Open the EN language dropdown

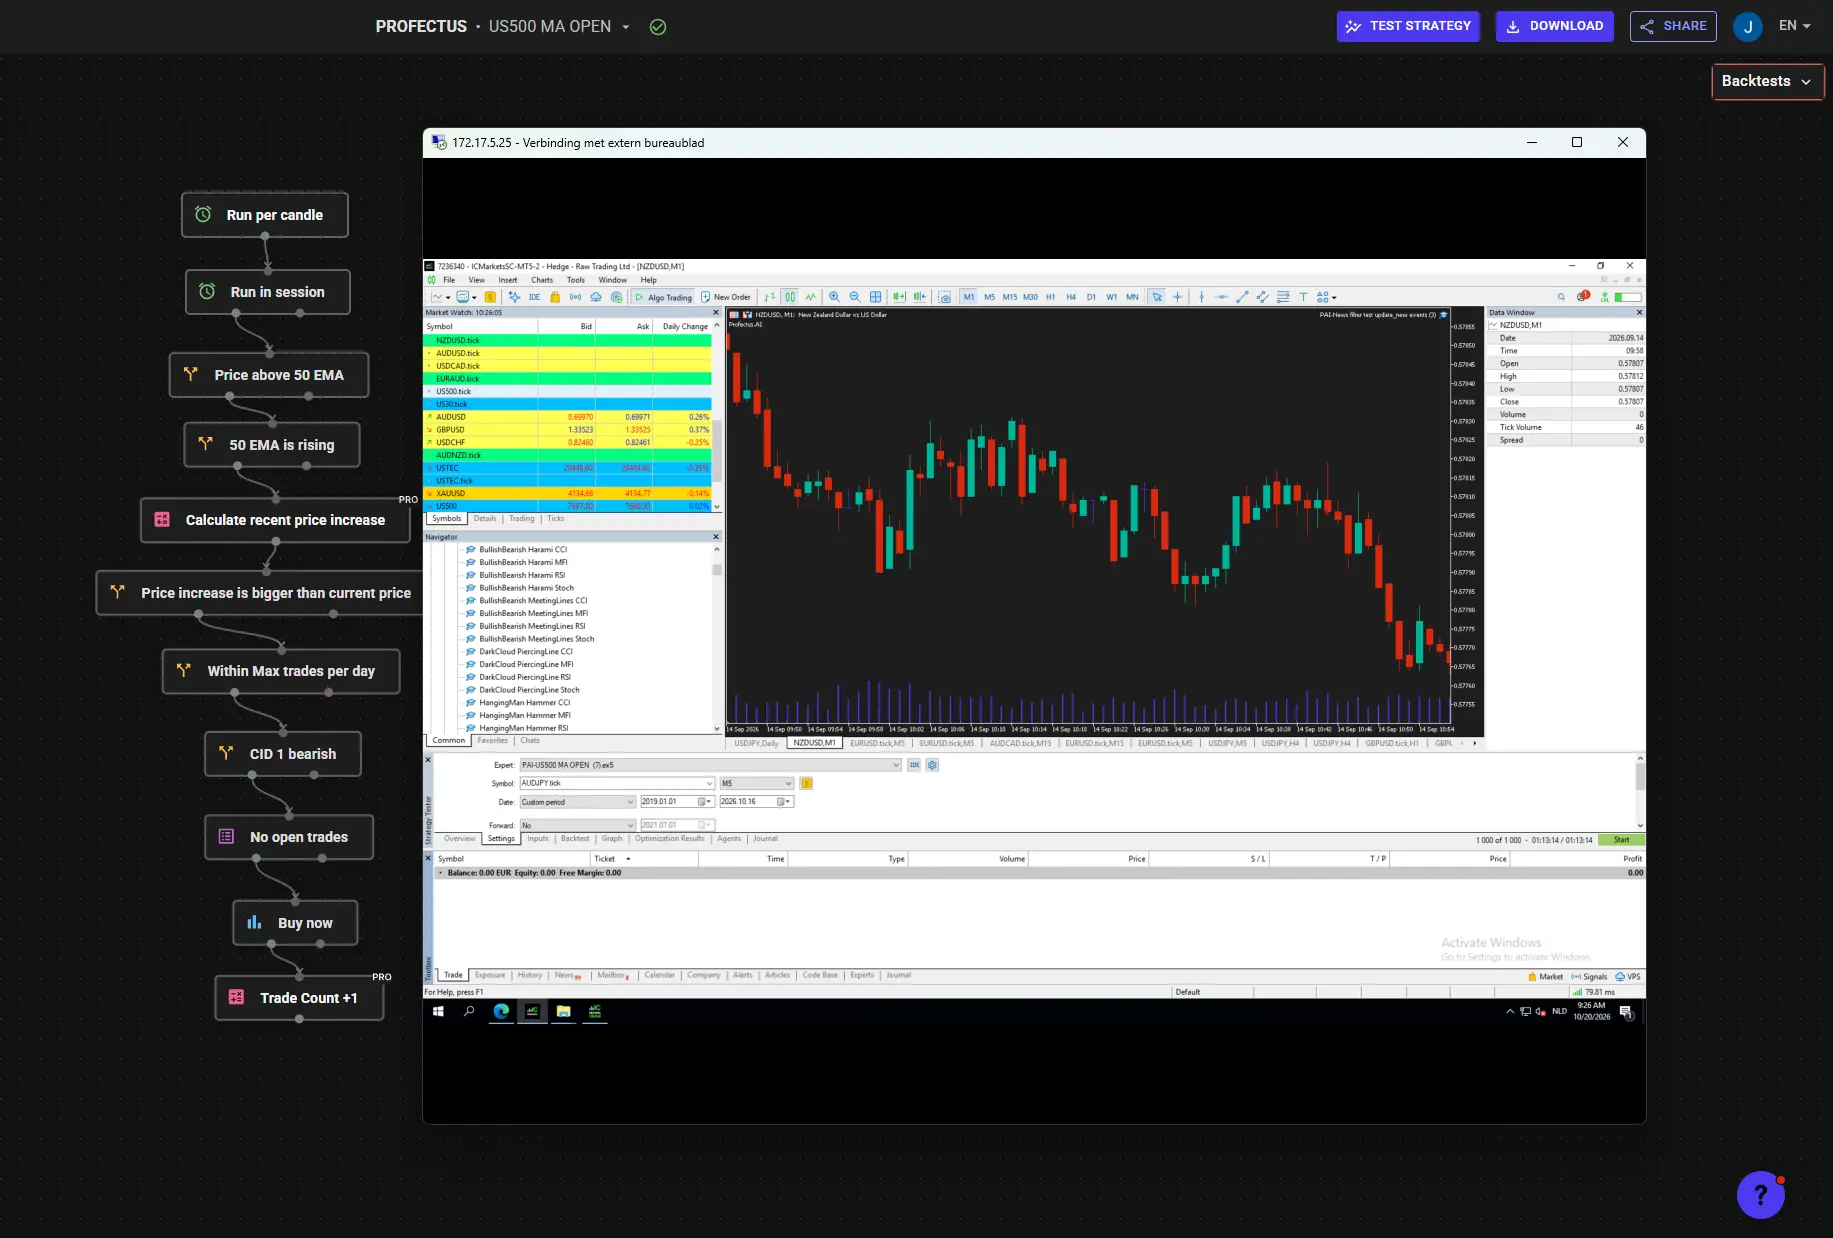click(x=1794, y=26)
